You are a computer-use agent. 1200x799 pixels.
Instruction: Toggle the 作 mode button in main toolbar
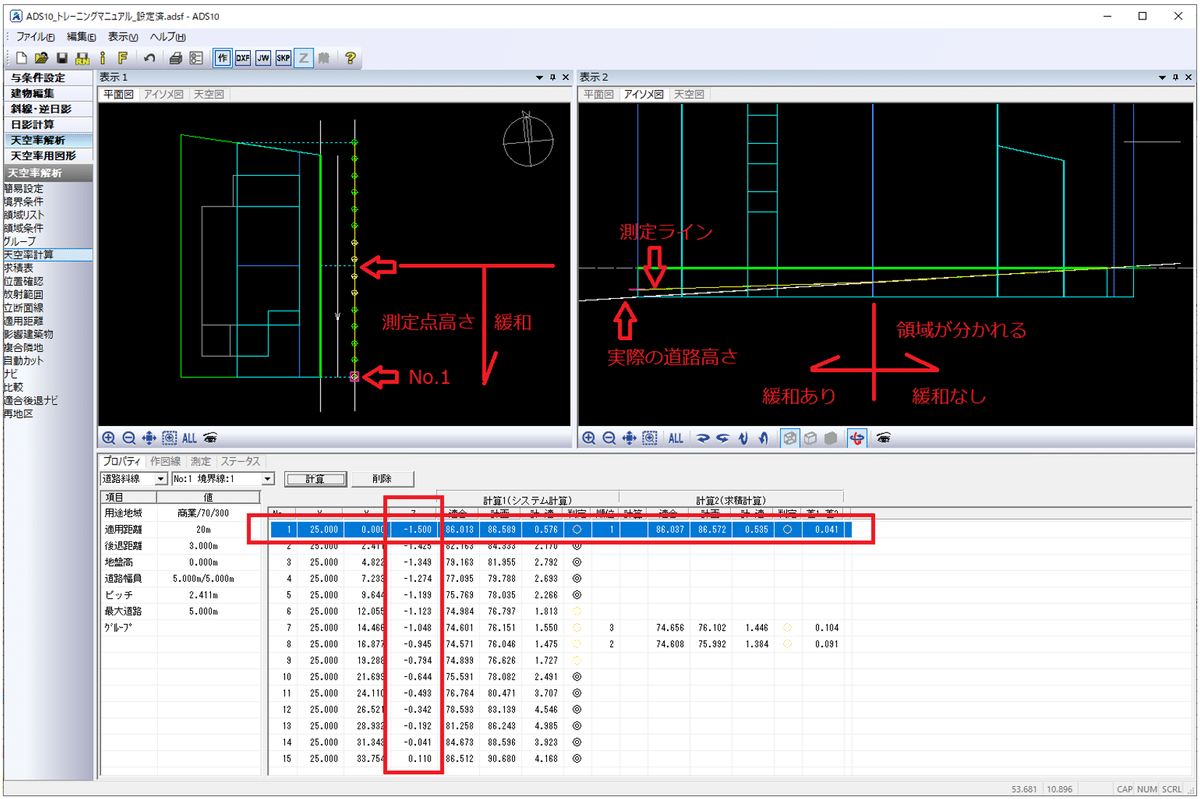coord(223,58)
